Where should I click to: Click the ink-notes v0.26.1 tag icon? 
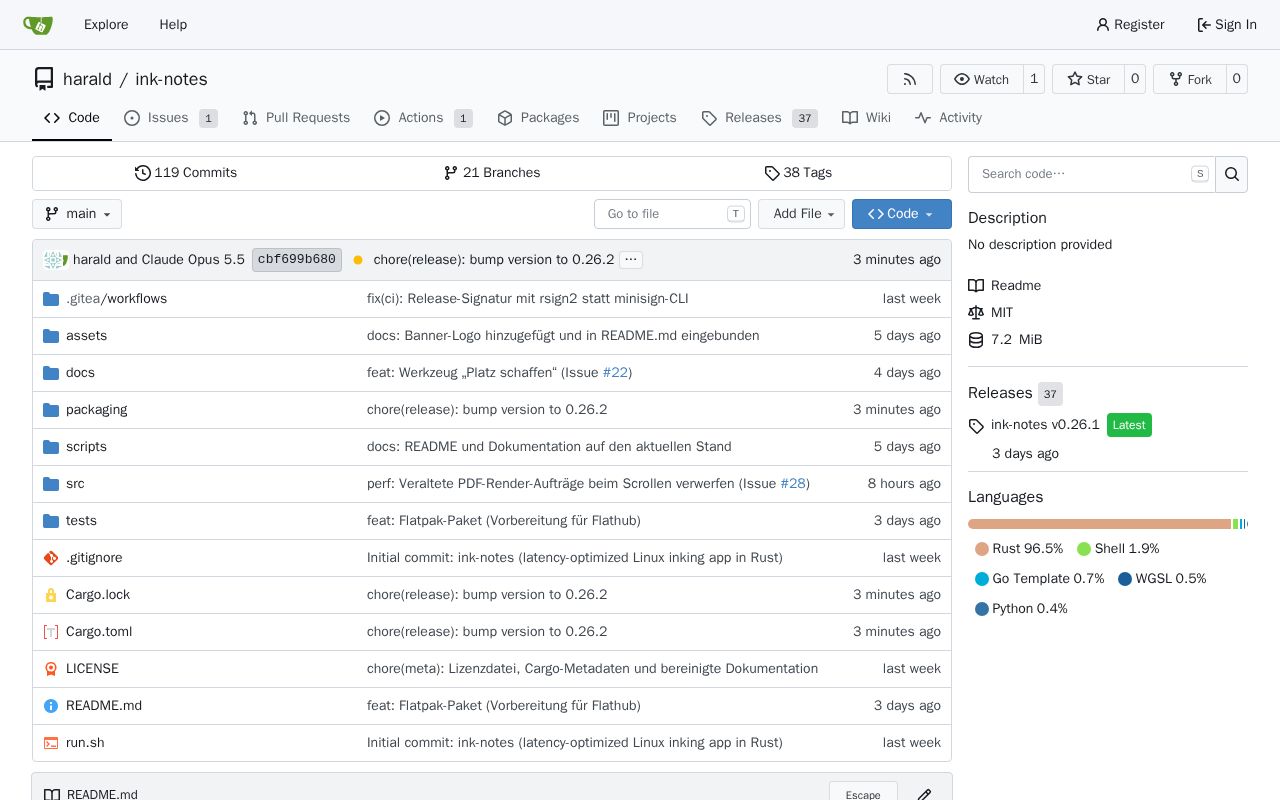click(x=977, y=426)
